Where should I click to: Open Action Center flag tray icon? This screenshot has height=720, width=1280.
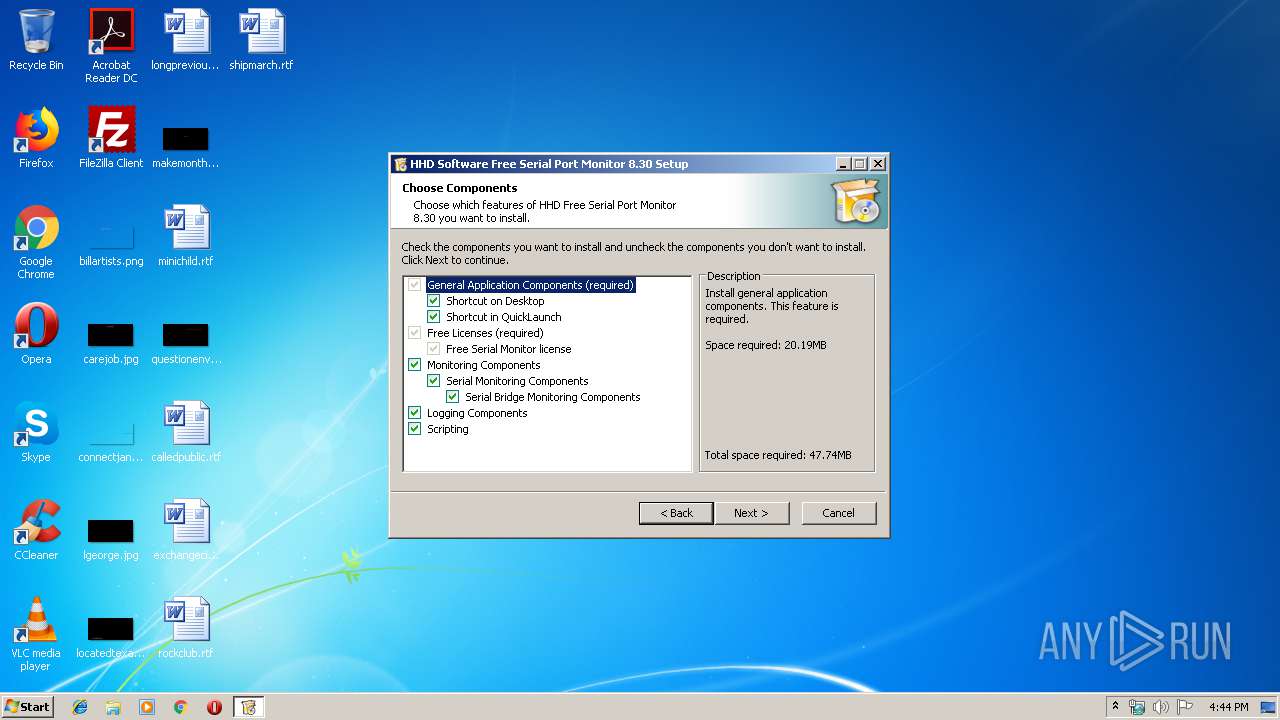1185,707
